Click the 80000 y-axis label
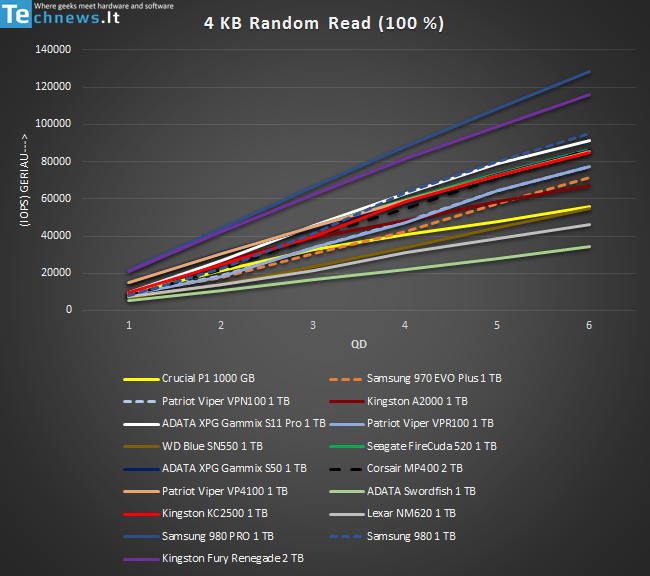This screenshot has width=650, height=576. 56,161
